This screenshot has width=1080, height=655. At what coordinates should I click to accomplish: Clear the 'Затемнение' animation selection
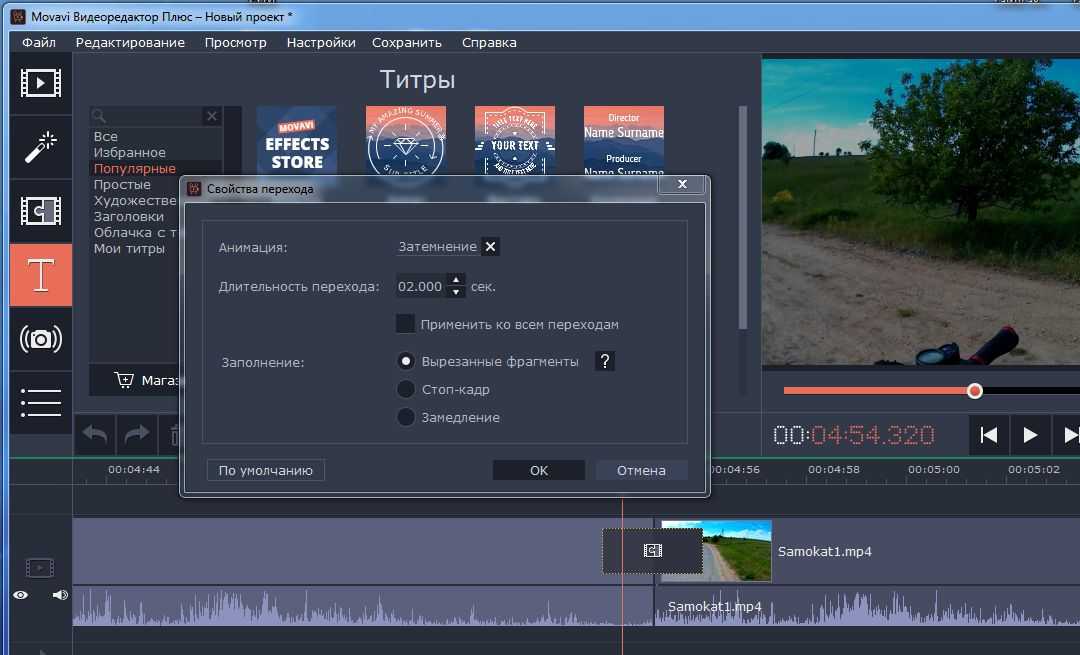[490, 247]
